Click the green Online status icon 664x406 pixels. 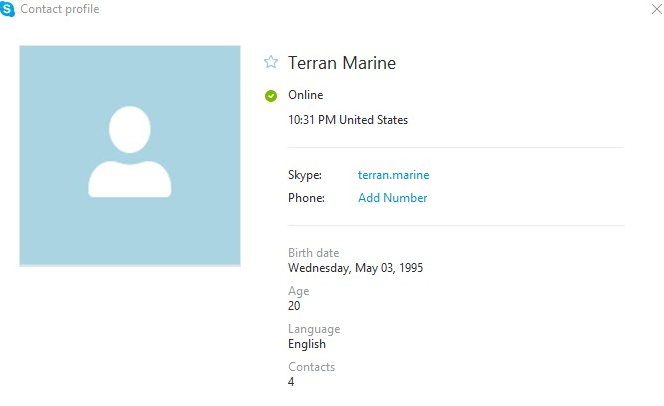[x=270, y=96]
